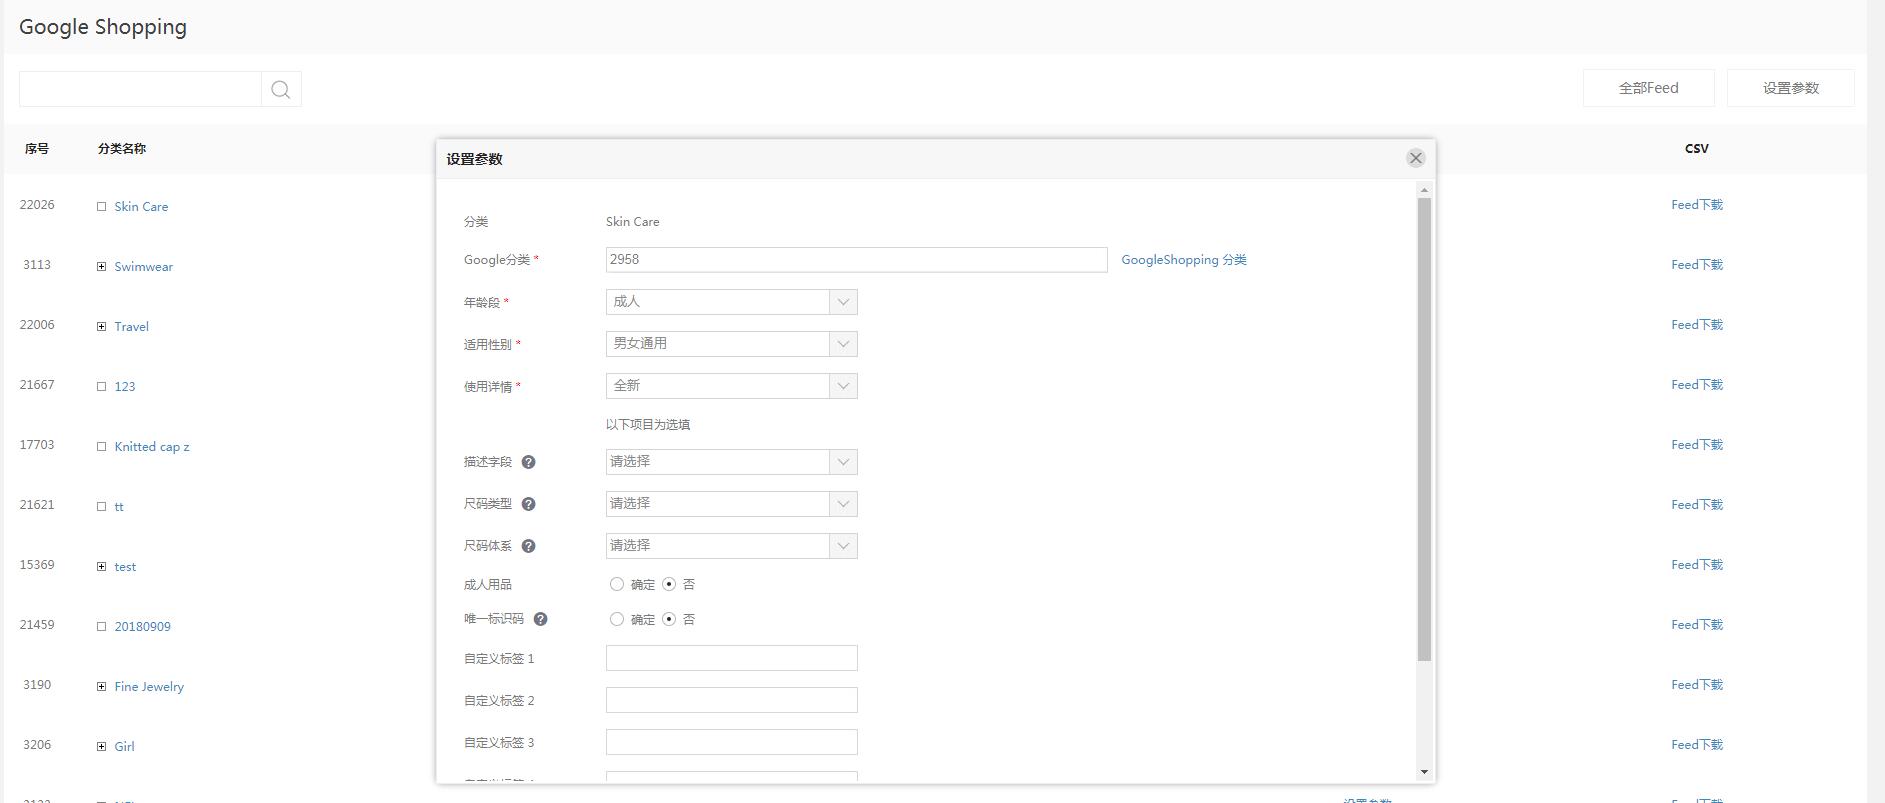Viewport: 1885px width, 803px height.
Task: Click the 自定义标签 2 input field
Action: [x=731, y=700]
